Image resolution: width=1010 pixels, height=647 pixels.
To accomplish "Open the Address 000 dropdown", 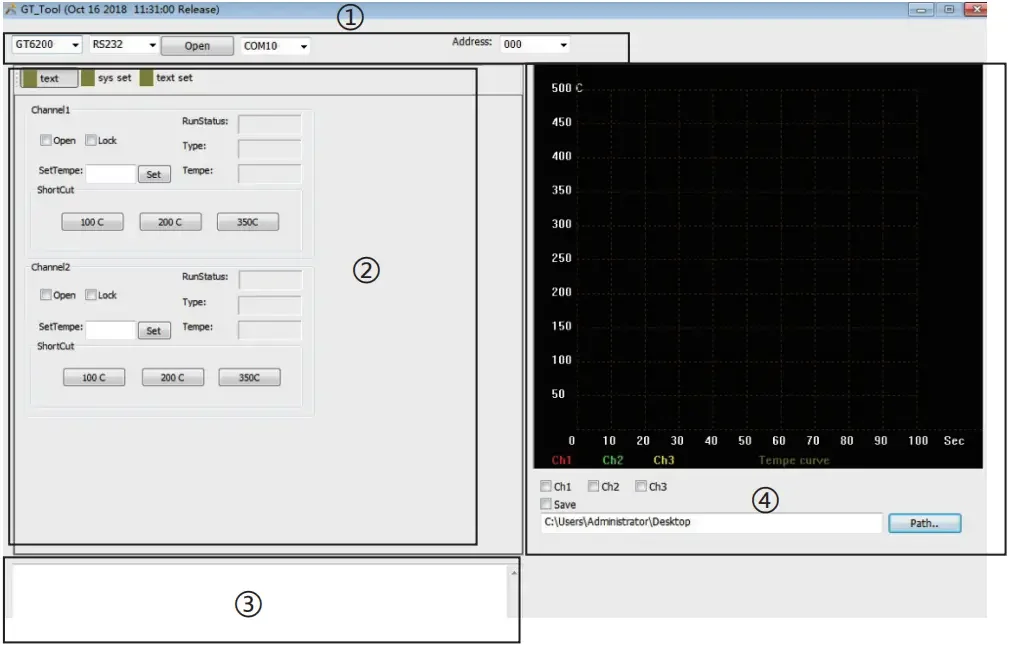I will coord(535,44).
